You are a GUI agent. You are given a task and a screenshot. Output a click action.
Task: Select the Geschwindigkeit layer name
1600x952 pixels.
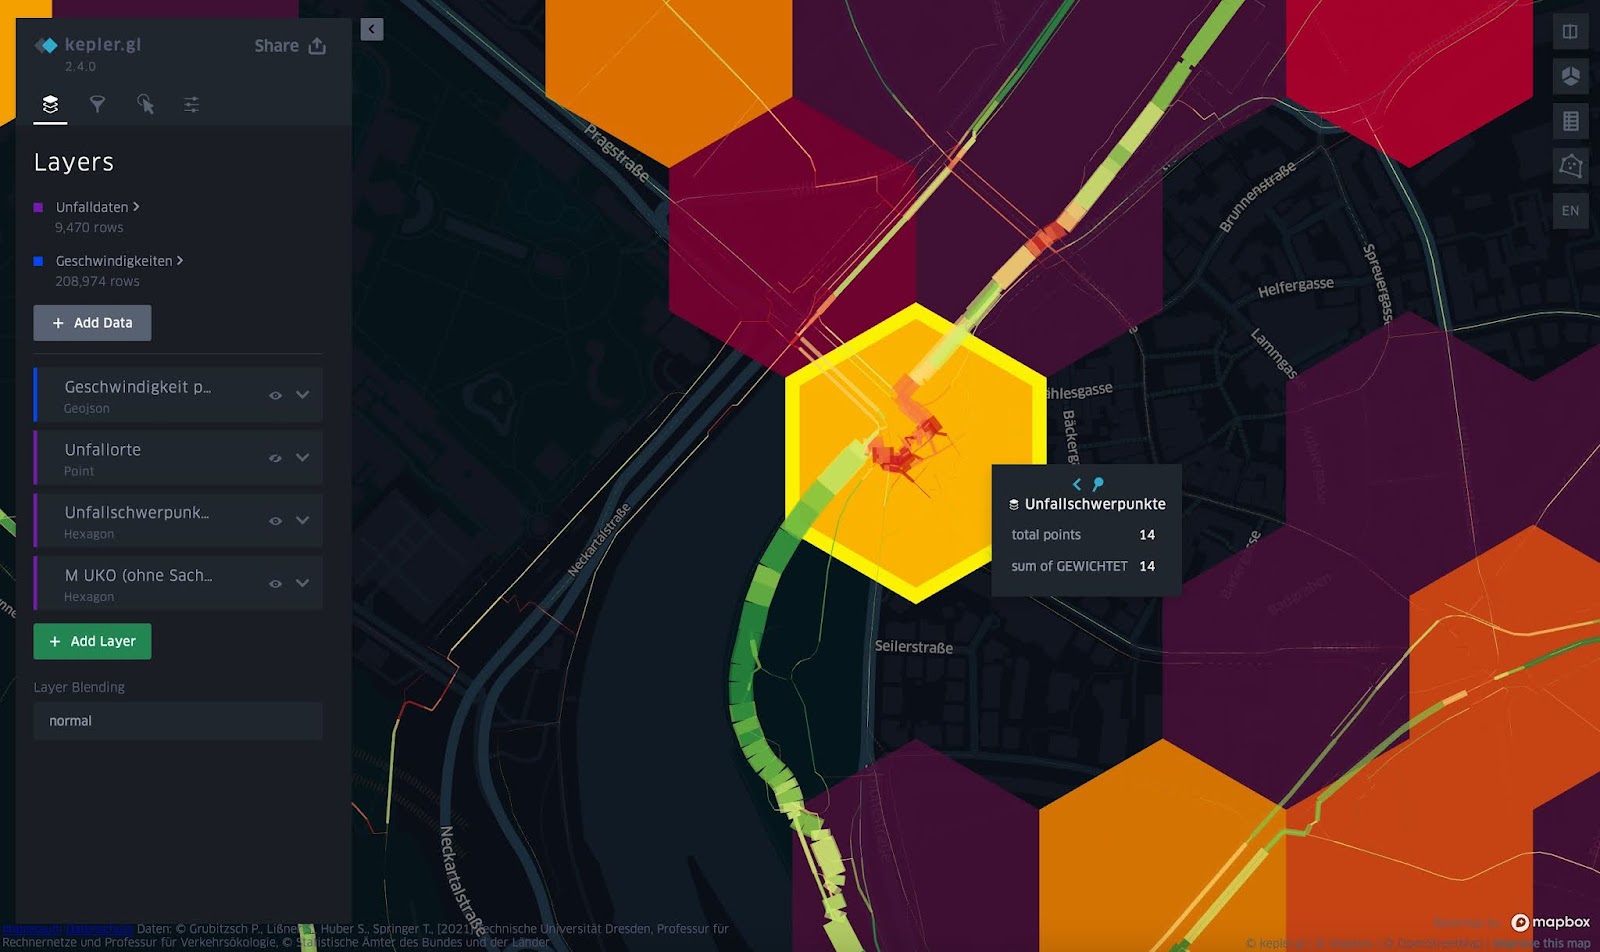pos(137,387)
